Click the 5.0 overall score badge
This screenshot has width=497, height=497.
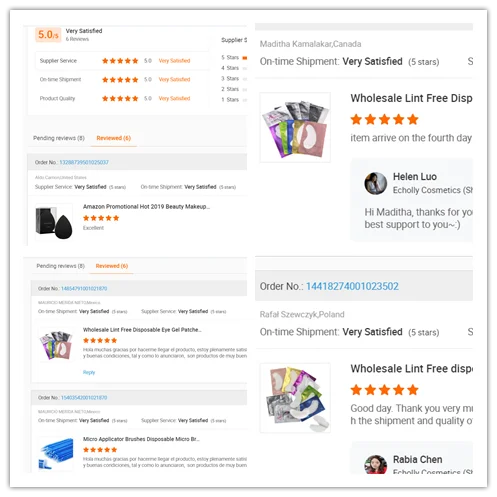[x=48, y=35]
